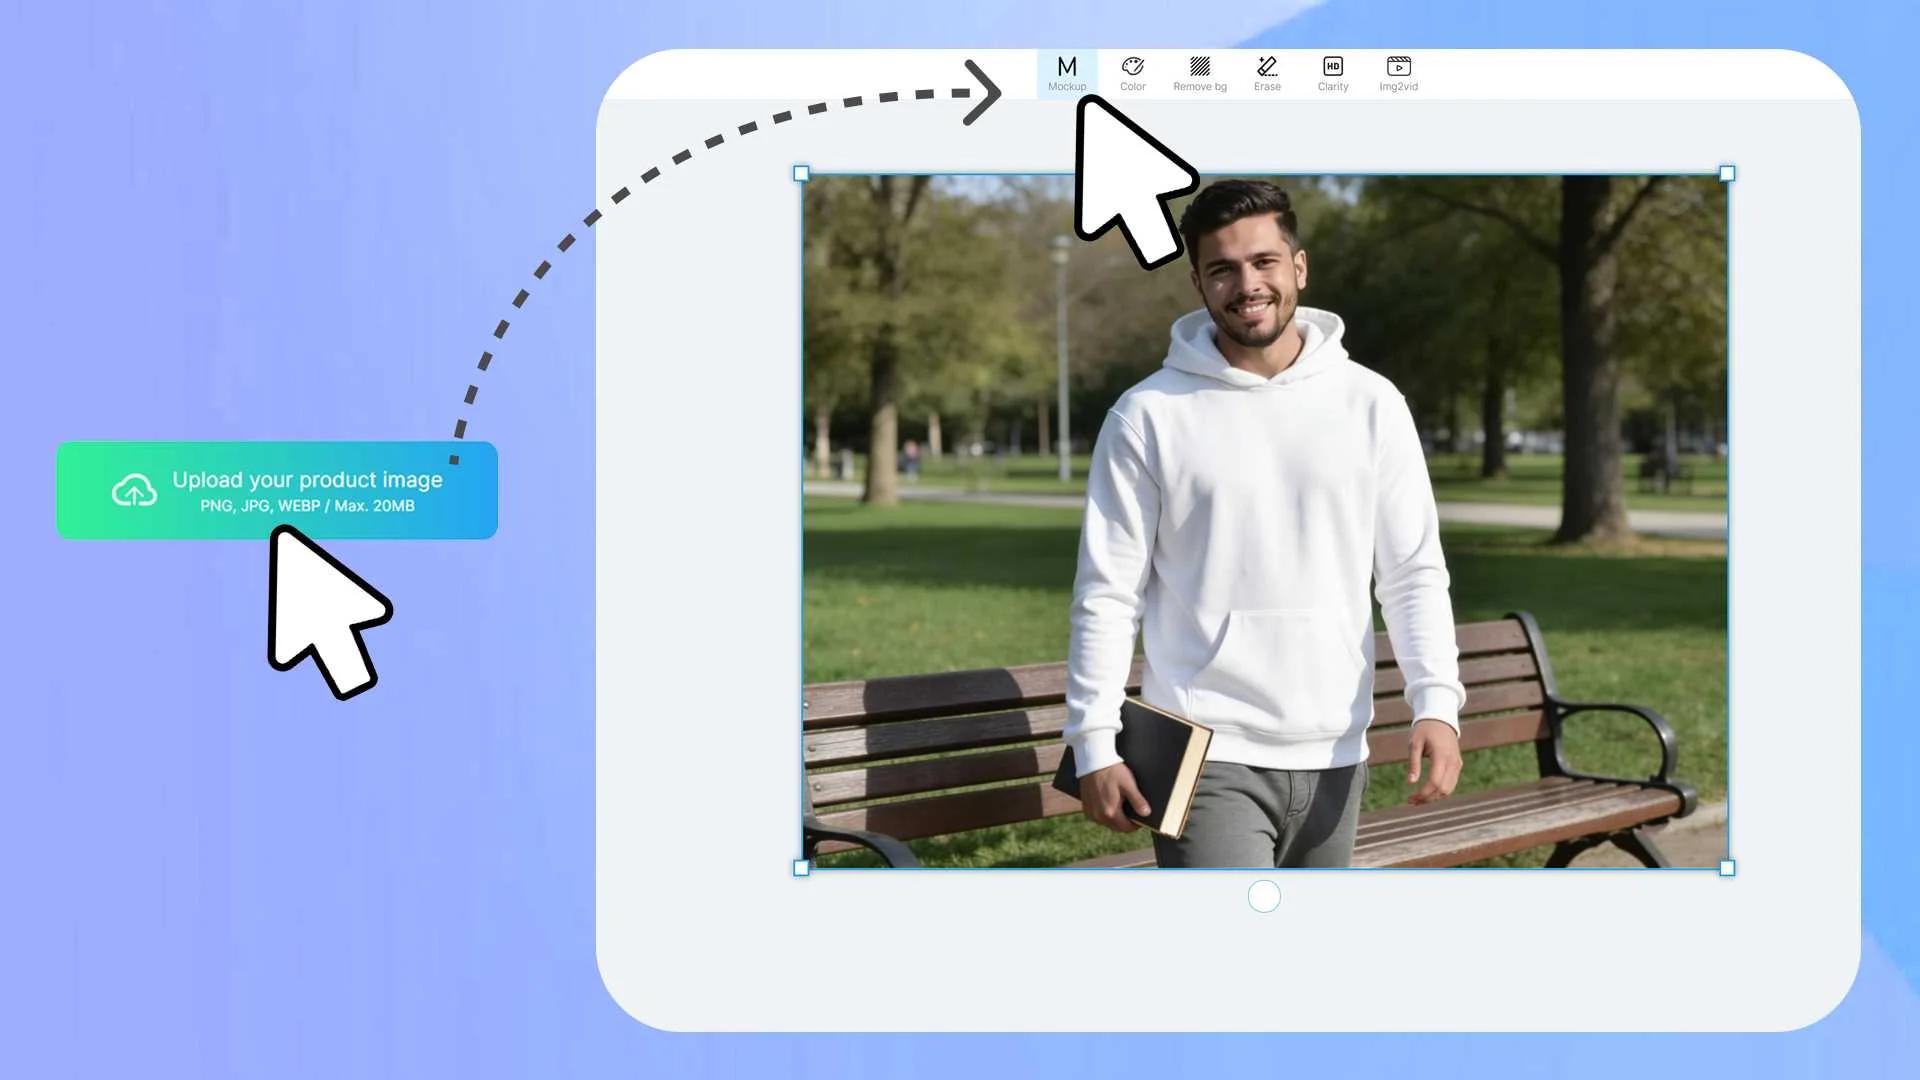The width and height of the screenshot is (1920, 1080).
Task: Select the top-right resize handle
Action: (x=1727, y=173)
